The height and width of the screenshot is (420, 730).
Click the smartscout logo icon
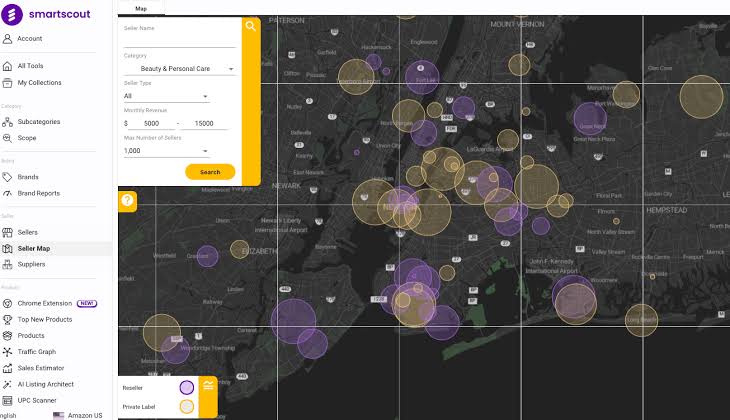click(x=12, y=14)
